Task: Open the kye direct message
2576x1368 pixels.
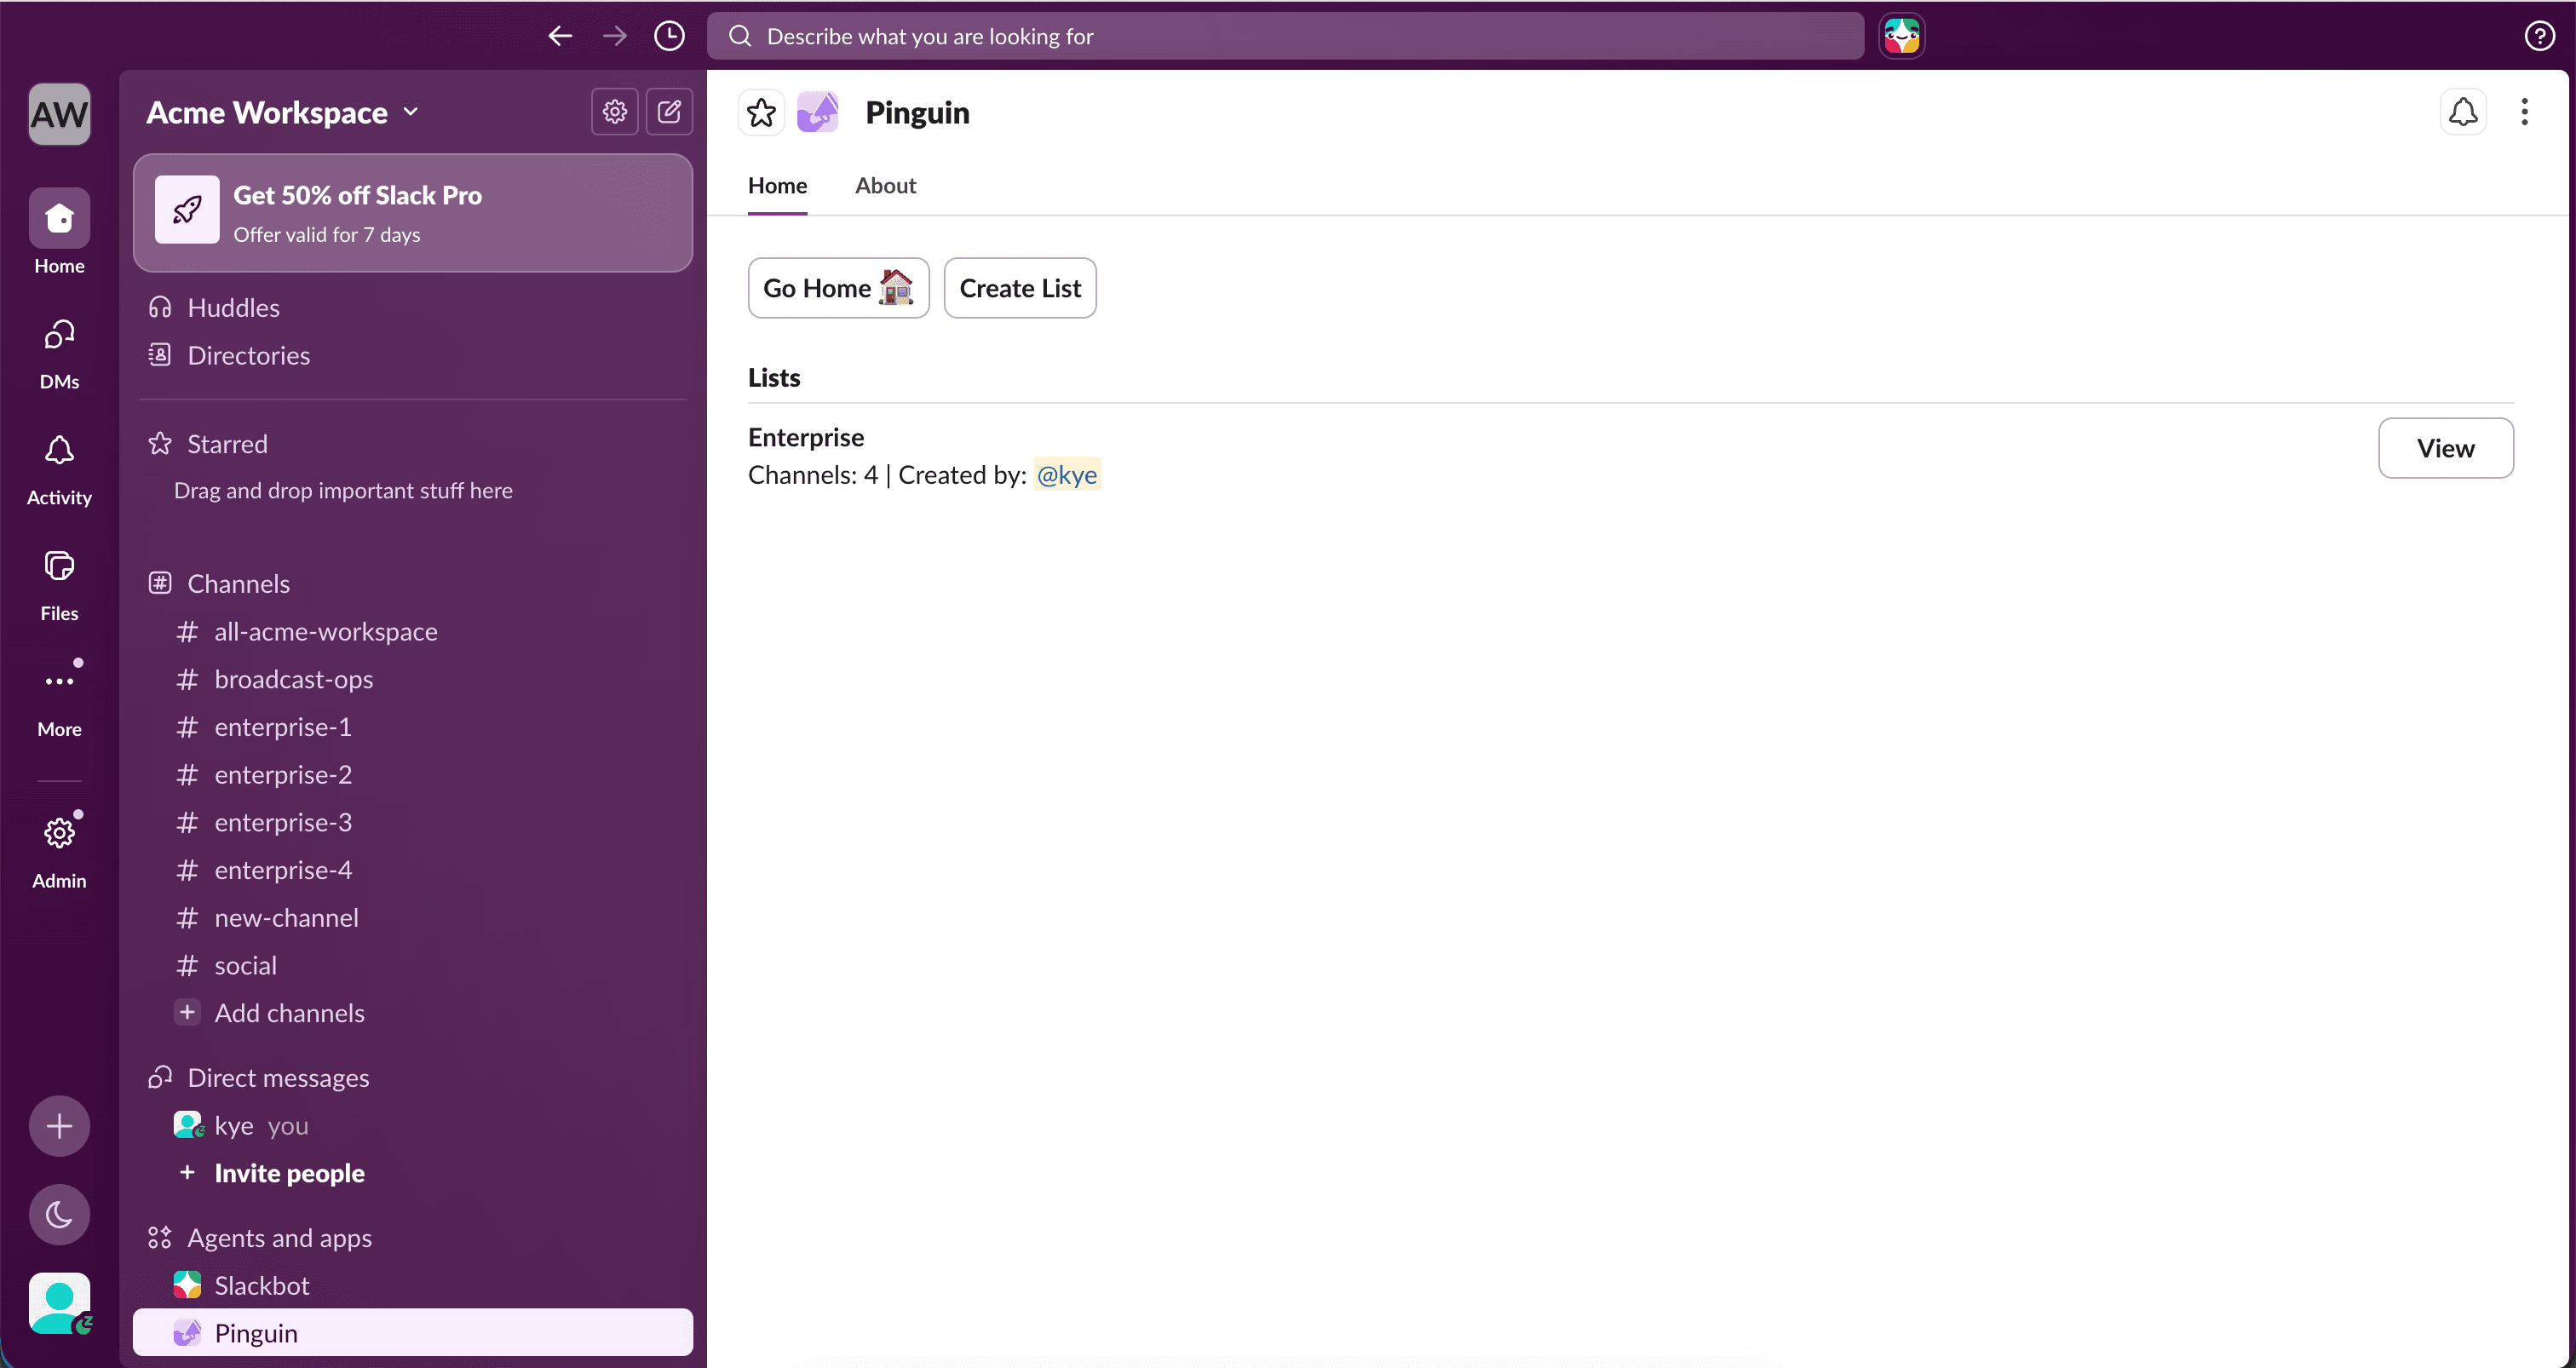Action: pyautogui.click(x=412, y=1126)
